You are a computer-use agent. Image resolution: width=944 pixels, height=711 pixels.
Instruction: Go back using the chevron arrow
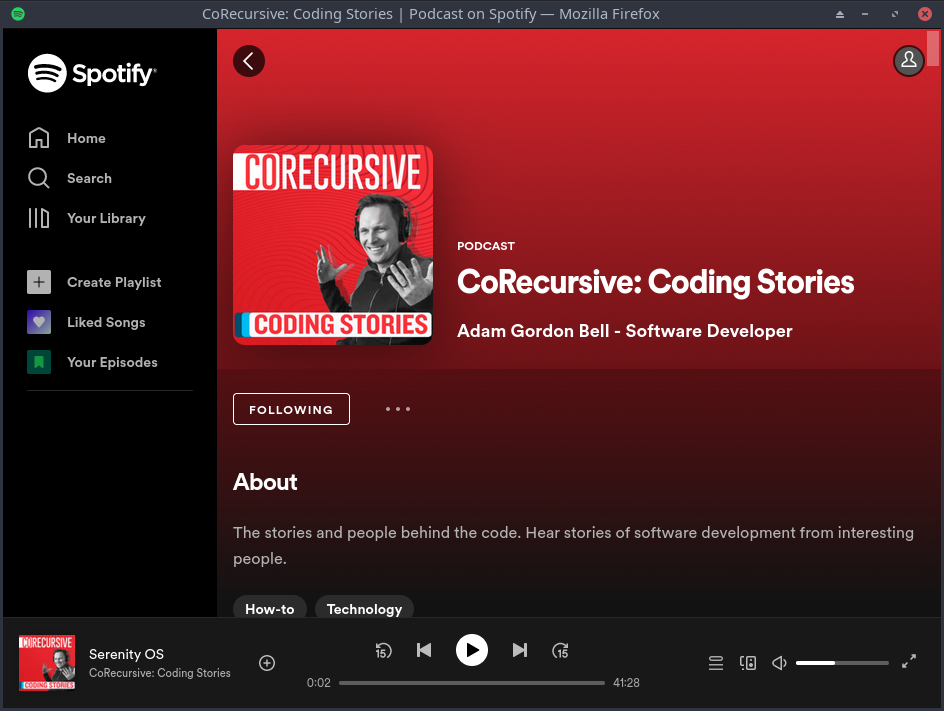pos(249,61)
